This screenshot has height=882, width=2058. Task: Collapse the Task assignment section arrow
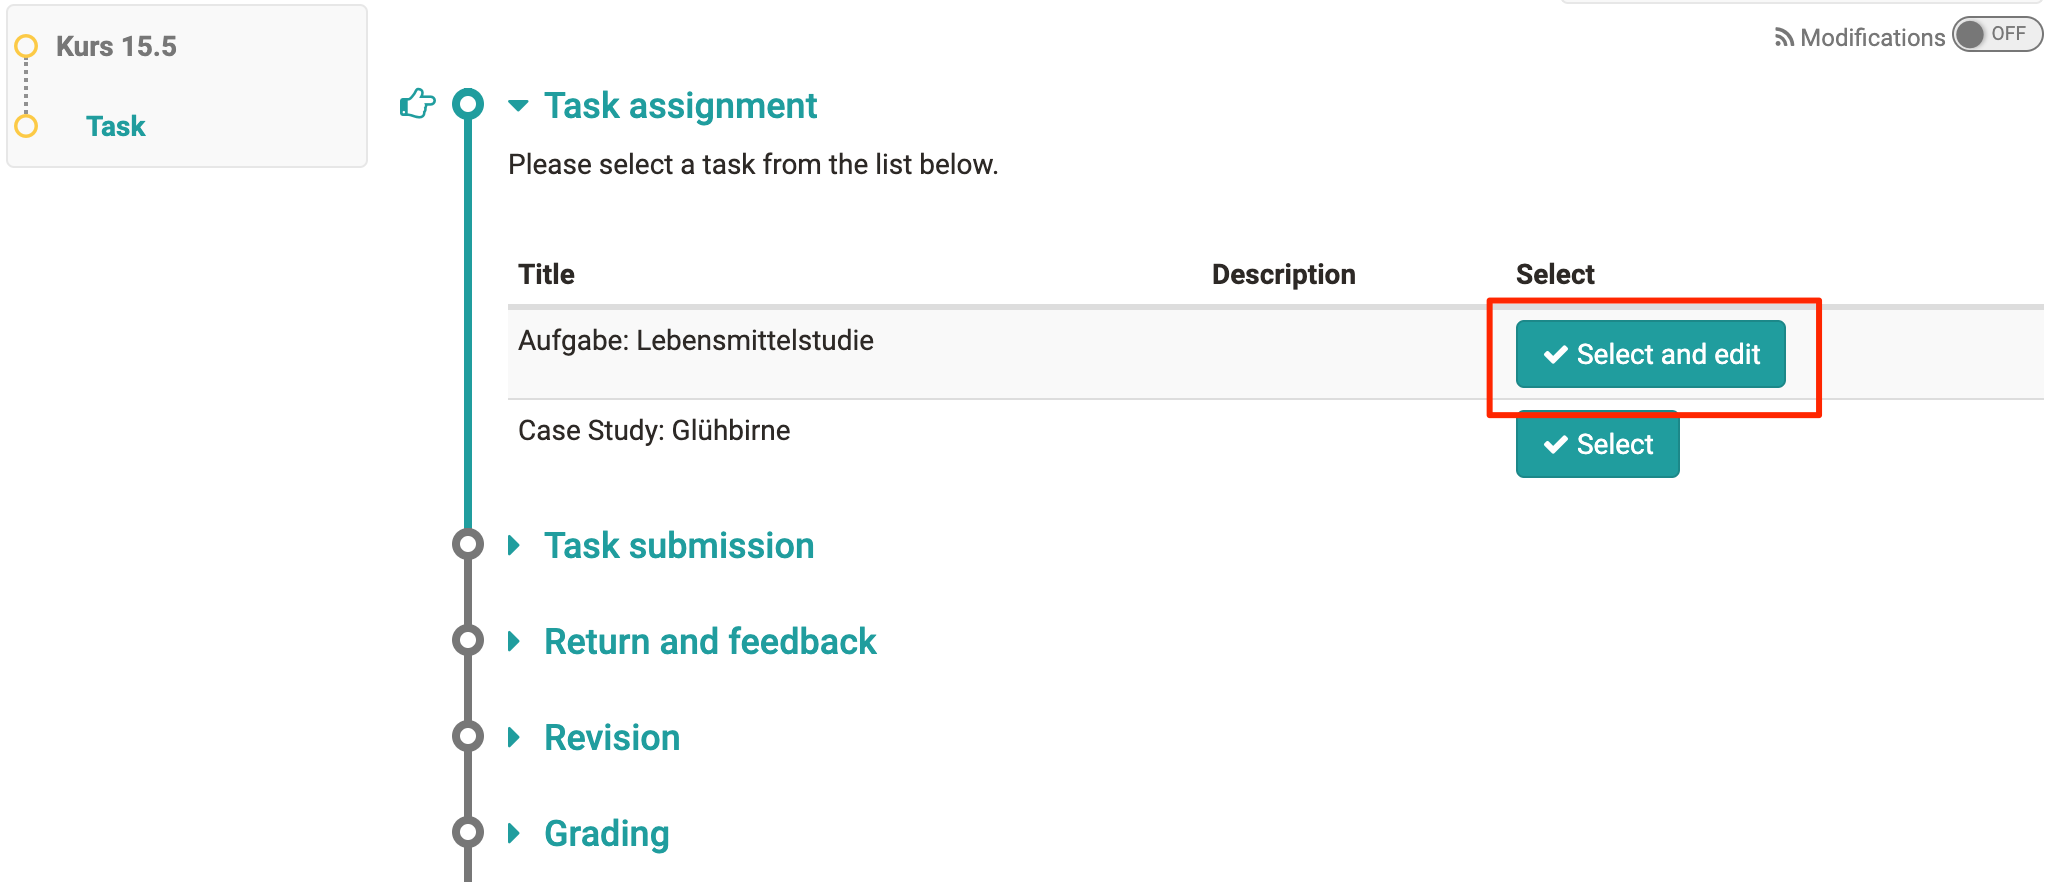click(518, 106)
